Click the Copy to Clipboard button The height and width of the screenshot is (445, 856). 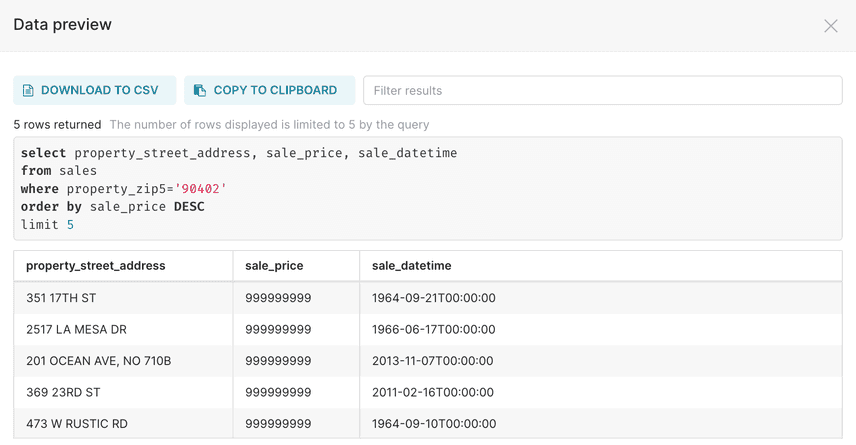[x=270, y=90]
